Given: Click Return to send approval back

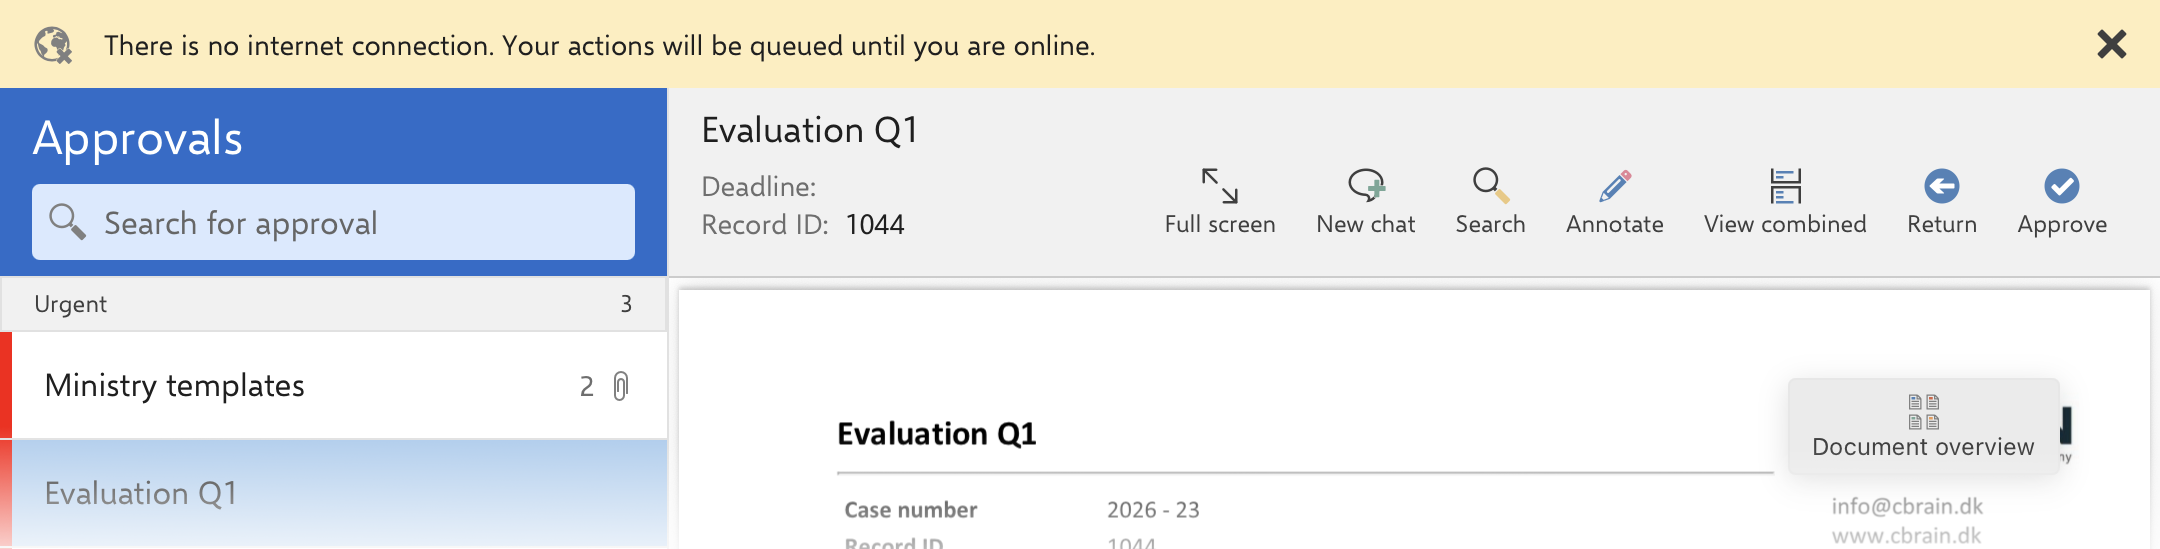Looking at the screenshot, I should (1942, 201).
